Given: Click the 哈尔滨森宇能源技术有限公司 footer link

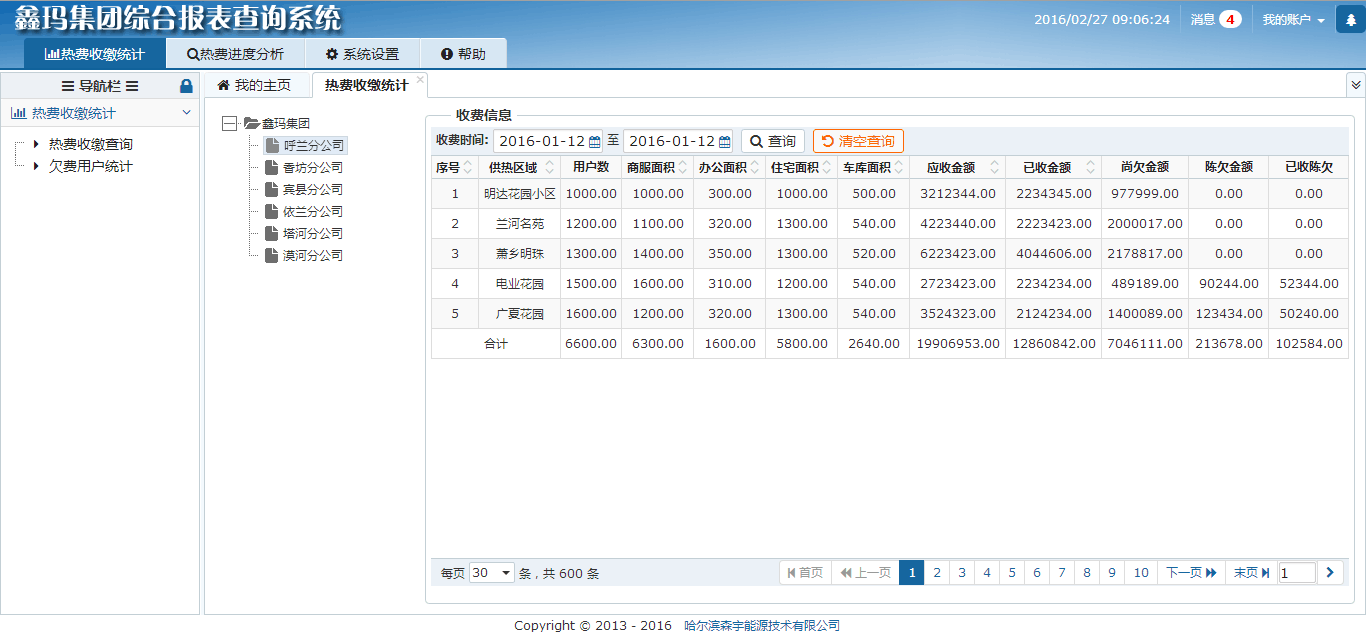Looking at the screenshot, I should click(x=762, y=626).
